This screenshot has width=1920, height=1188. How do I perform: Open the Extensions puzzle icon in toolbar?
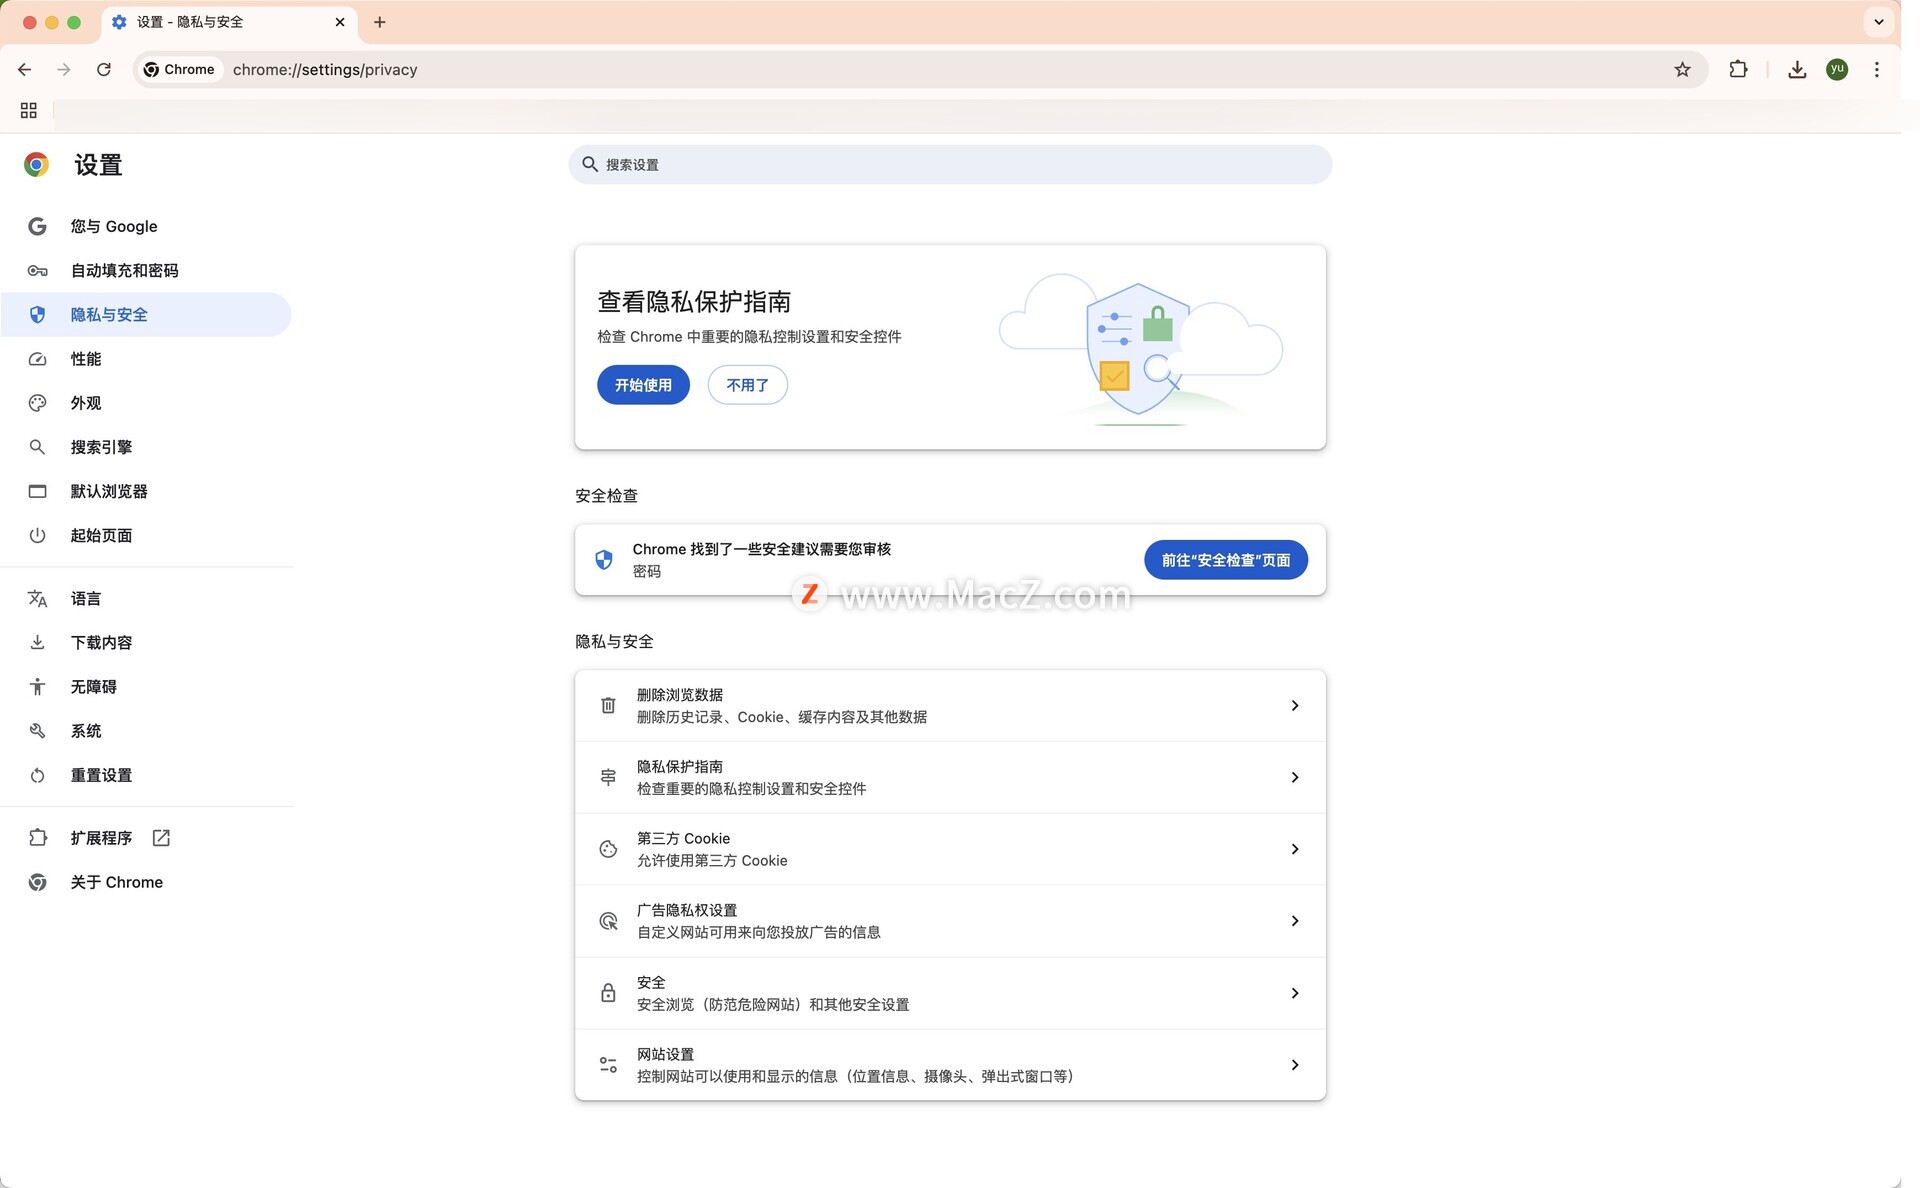1738,69
